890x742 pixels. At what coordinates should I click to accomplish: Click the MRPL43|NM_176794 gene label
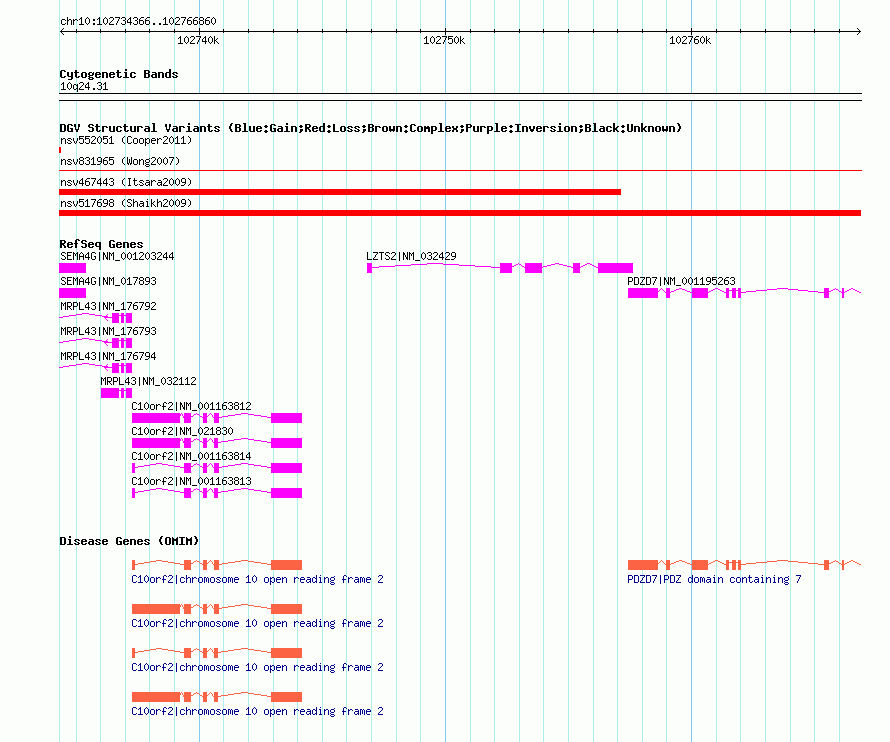click(x=108, y=356)
